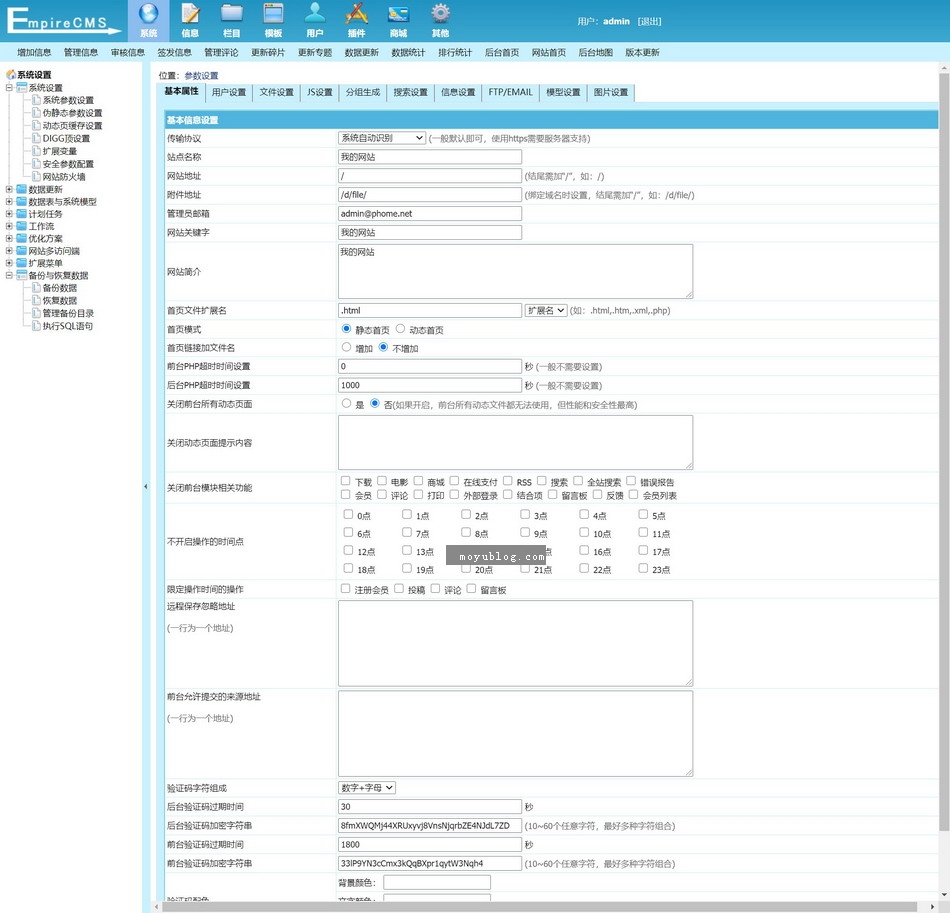Click the page icon next to 扩展变量

36,151
